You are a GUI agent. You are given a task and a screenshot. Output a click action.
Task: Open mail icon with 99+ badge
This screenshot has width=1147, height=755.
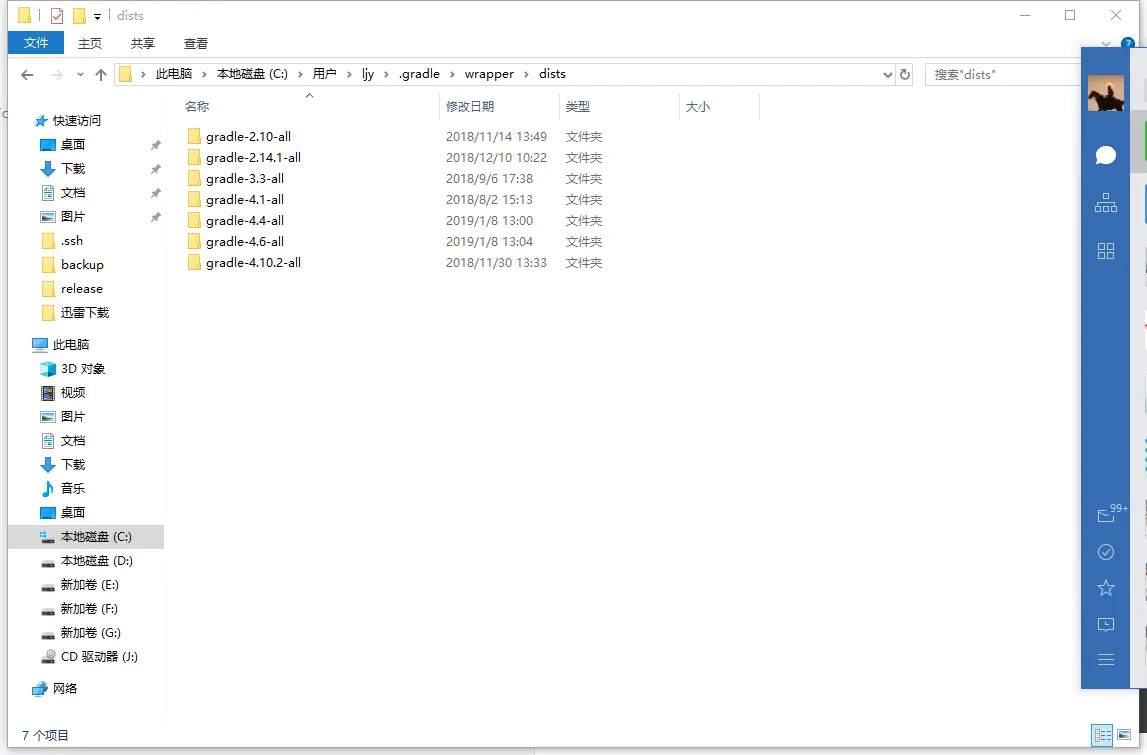(x=1110, y=514)
